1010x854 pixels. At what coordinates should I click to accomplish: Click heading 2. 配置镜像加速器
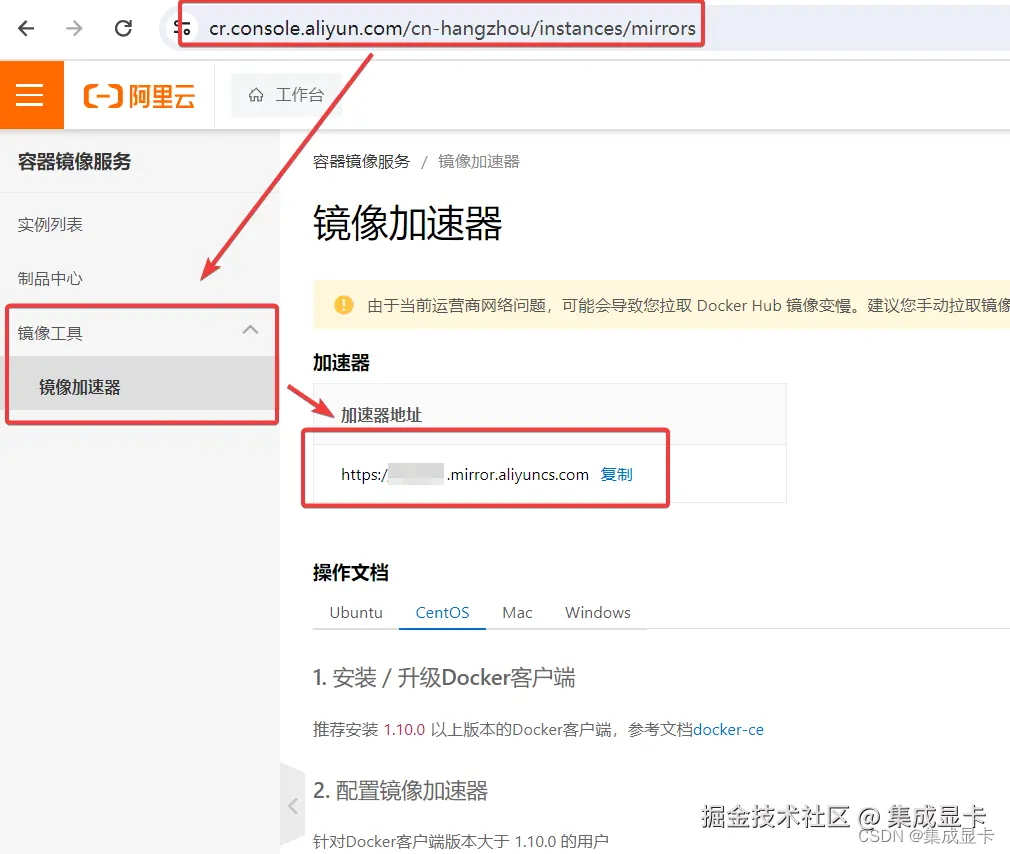401,791
